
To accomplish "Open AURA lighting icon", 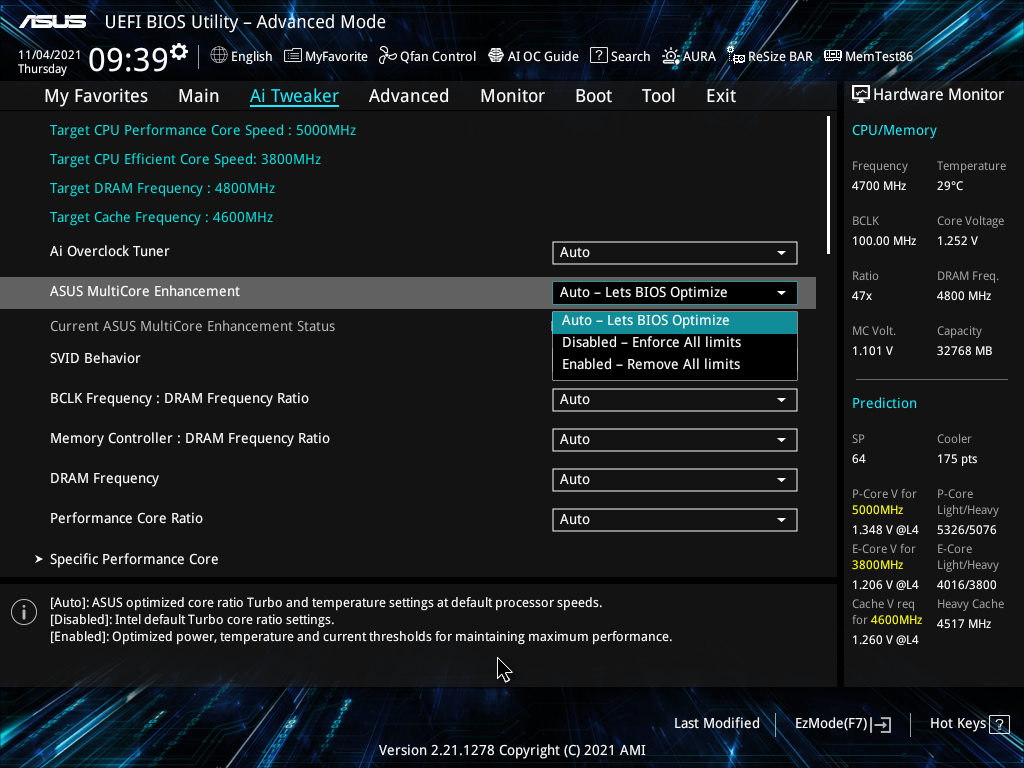I will 671,56.
